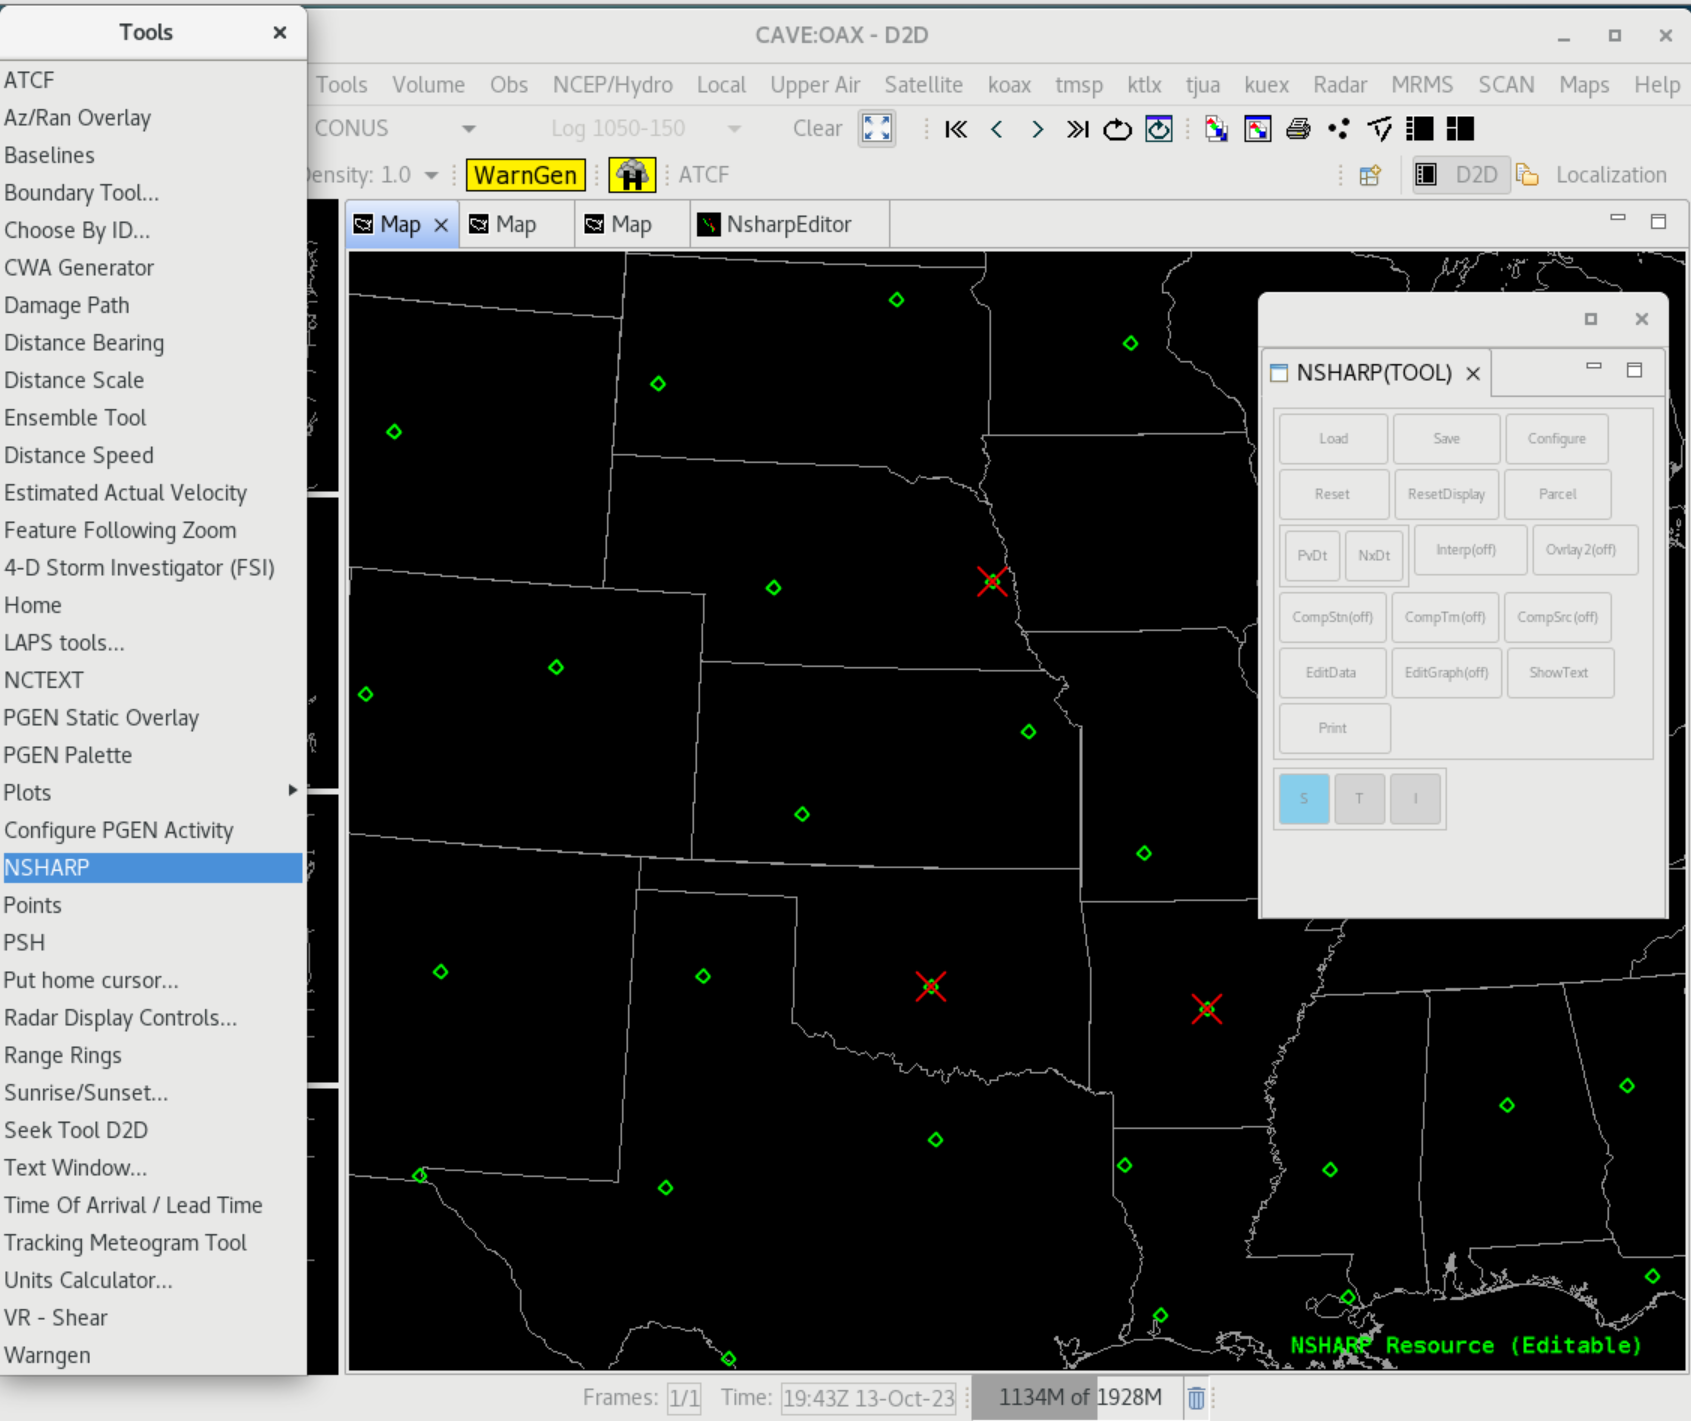Click ResetDisplay in the NSHARP panel
The image size is (1691, 1421).
click(1446, 494)
